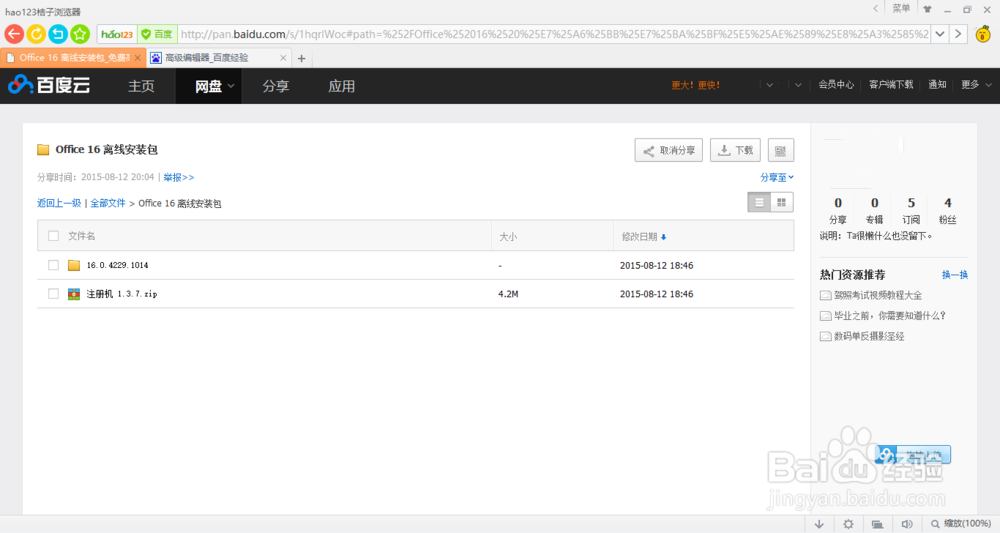
Task: Open folder name 16.0.4229.1014
Action: [x=117, y=265]
